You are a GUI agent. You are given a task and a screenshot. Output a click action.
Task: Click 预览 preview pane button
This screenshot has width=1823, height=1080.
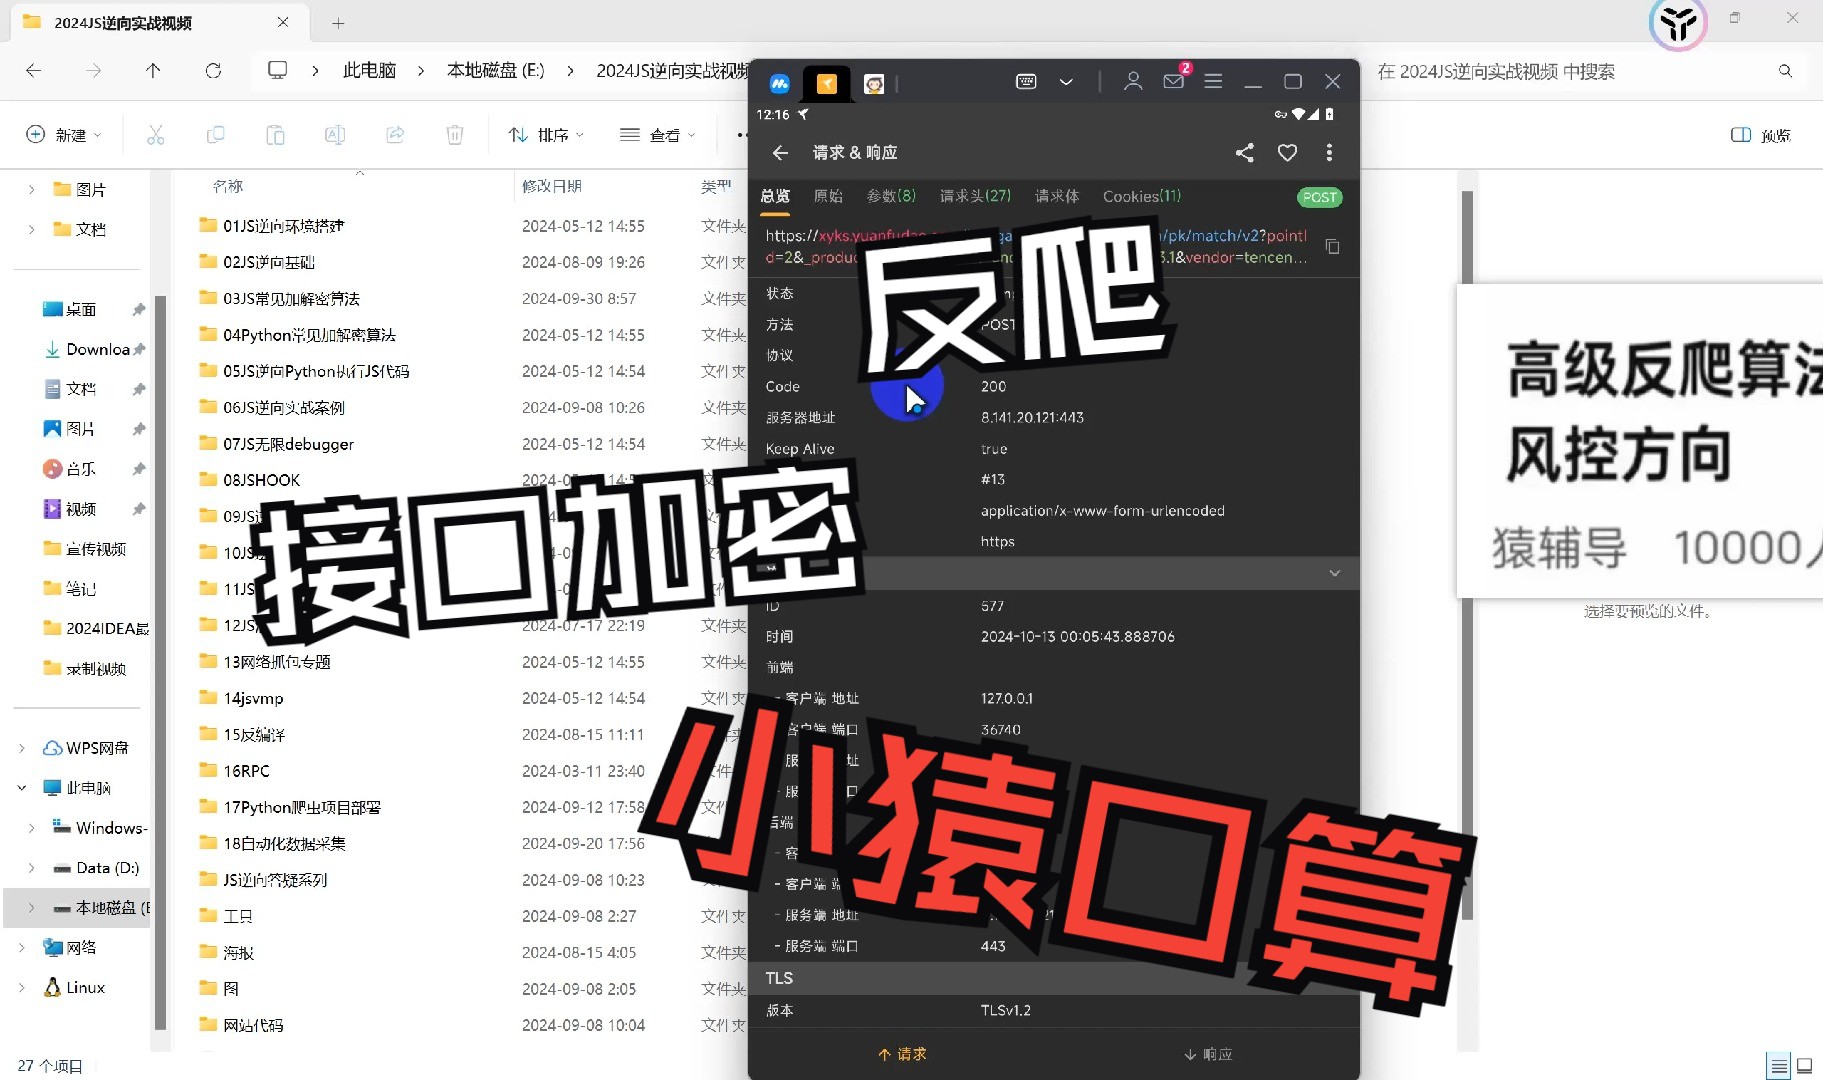click(1761, 135)
